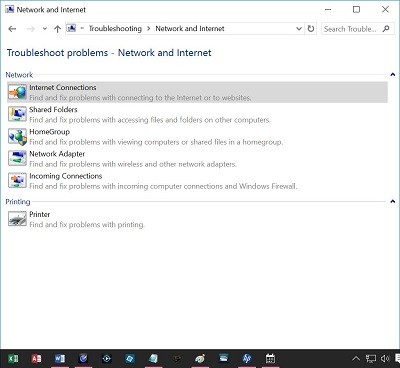Open the address bar history dropdown
This screenshot has width=400, height=368.
299,29
